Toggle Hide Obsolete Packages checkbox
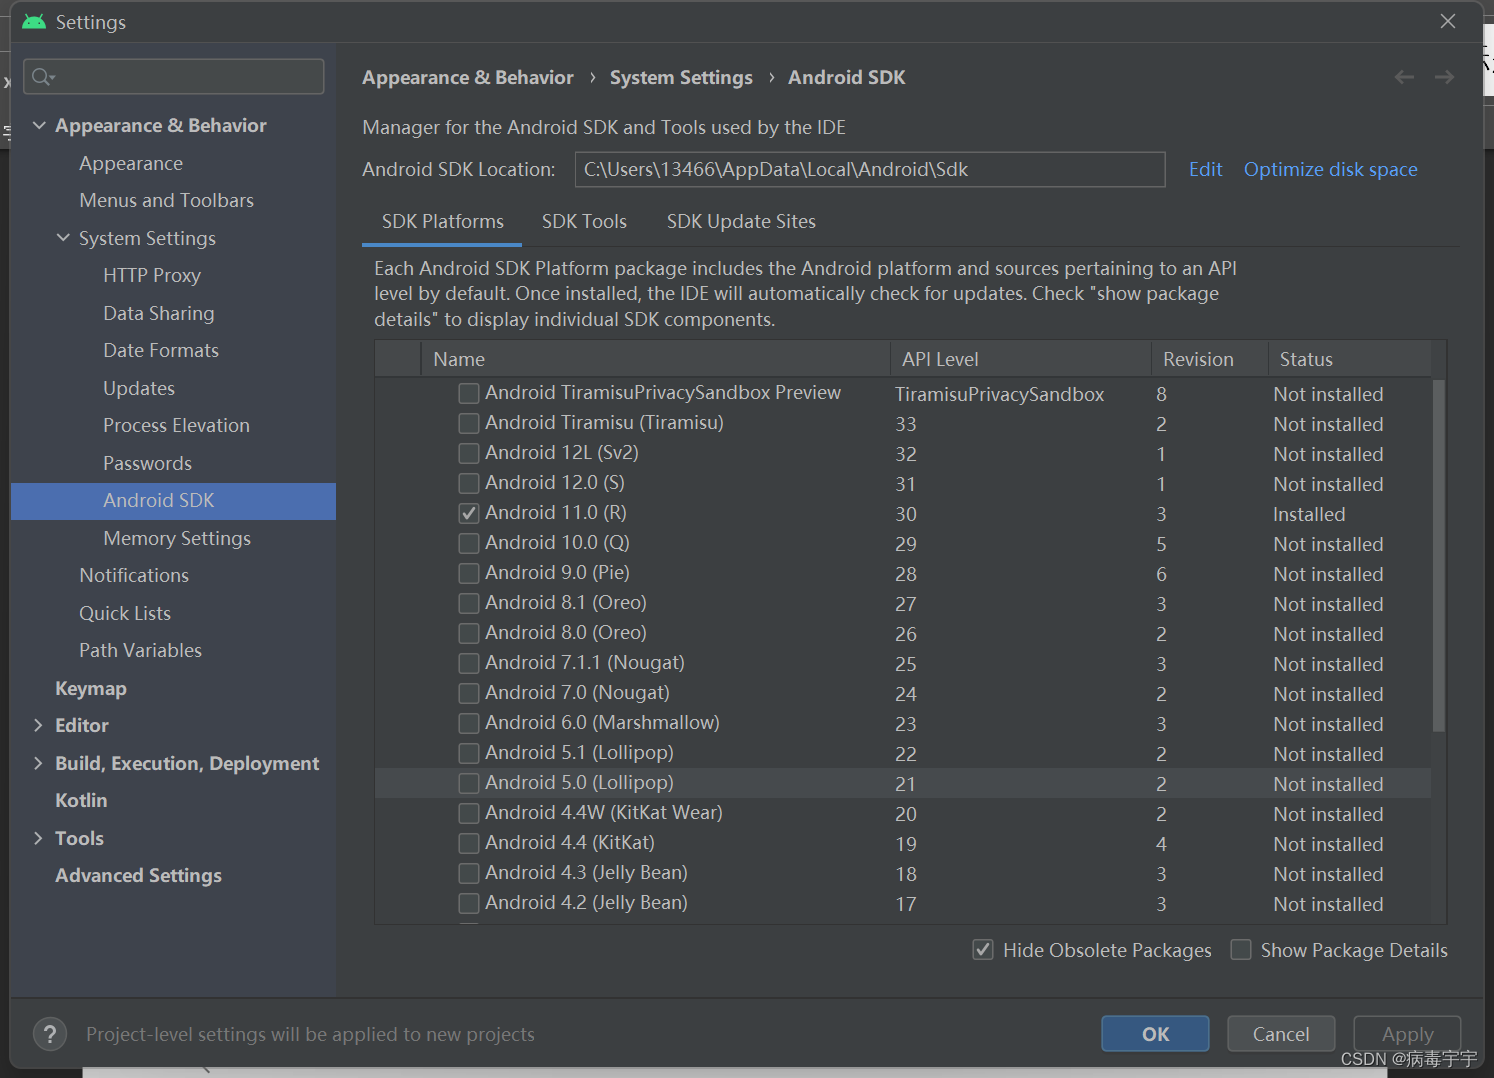Viewport: 1494px width, 1078px height. 983,950
